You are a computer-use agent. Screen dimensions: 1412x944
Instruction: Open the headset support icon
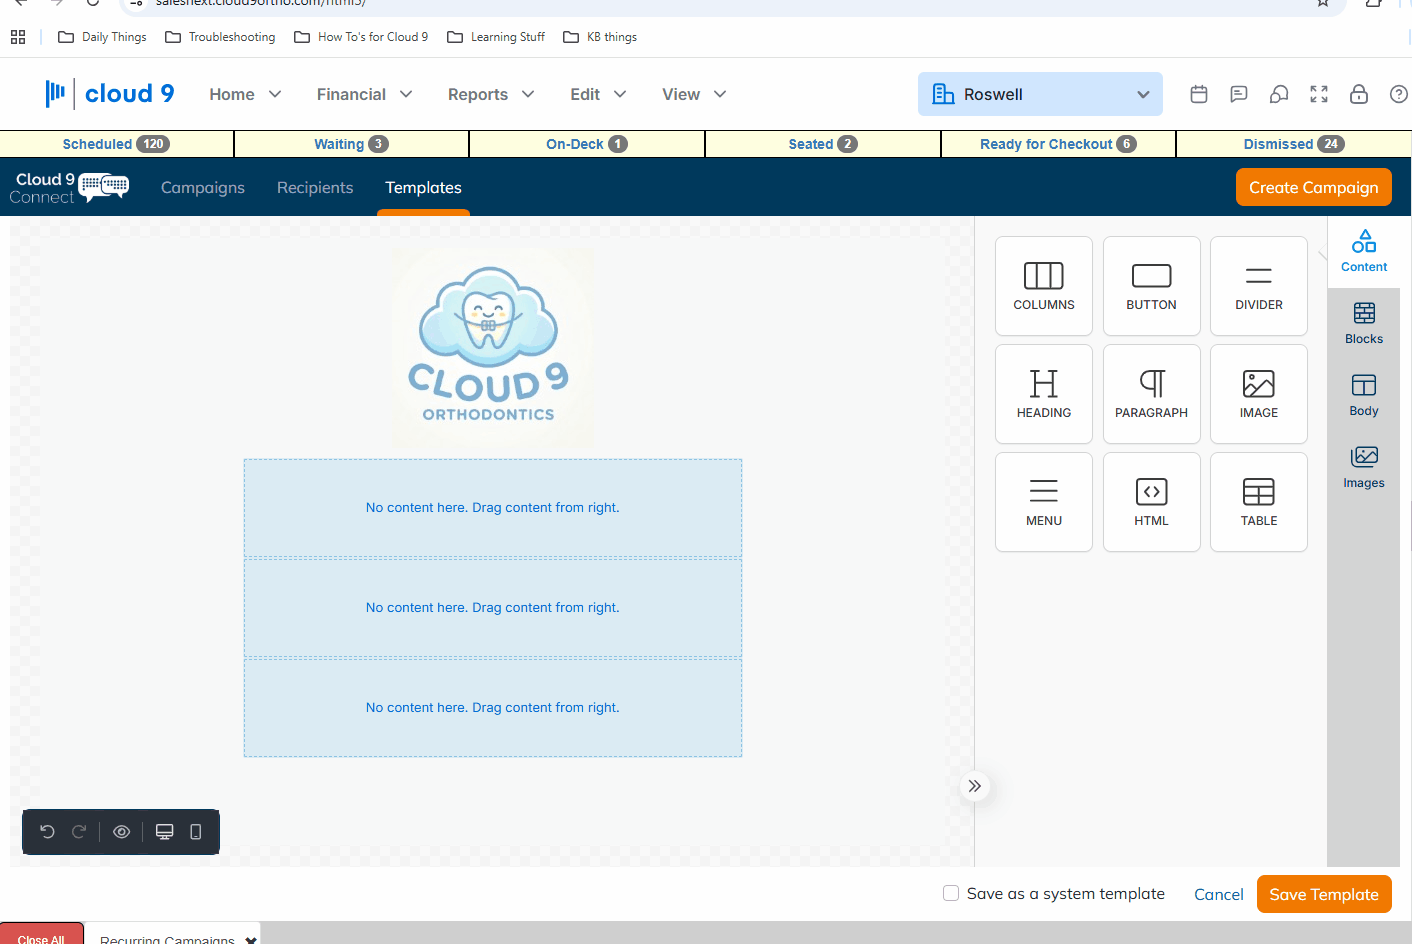click(1279, 94)
